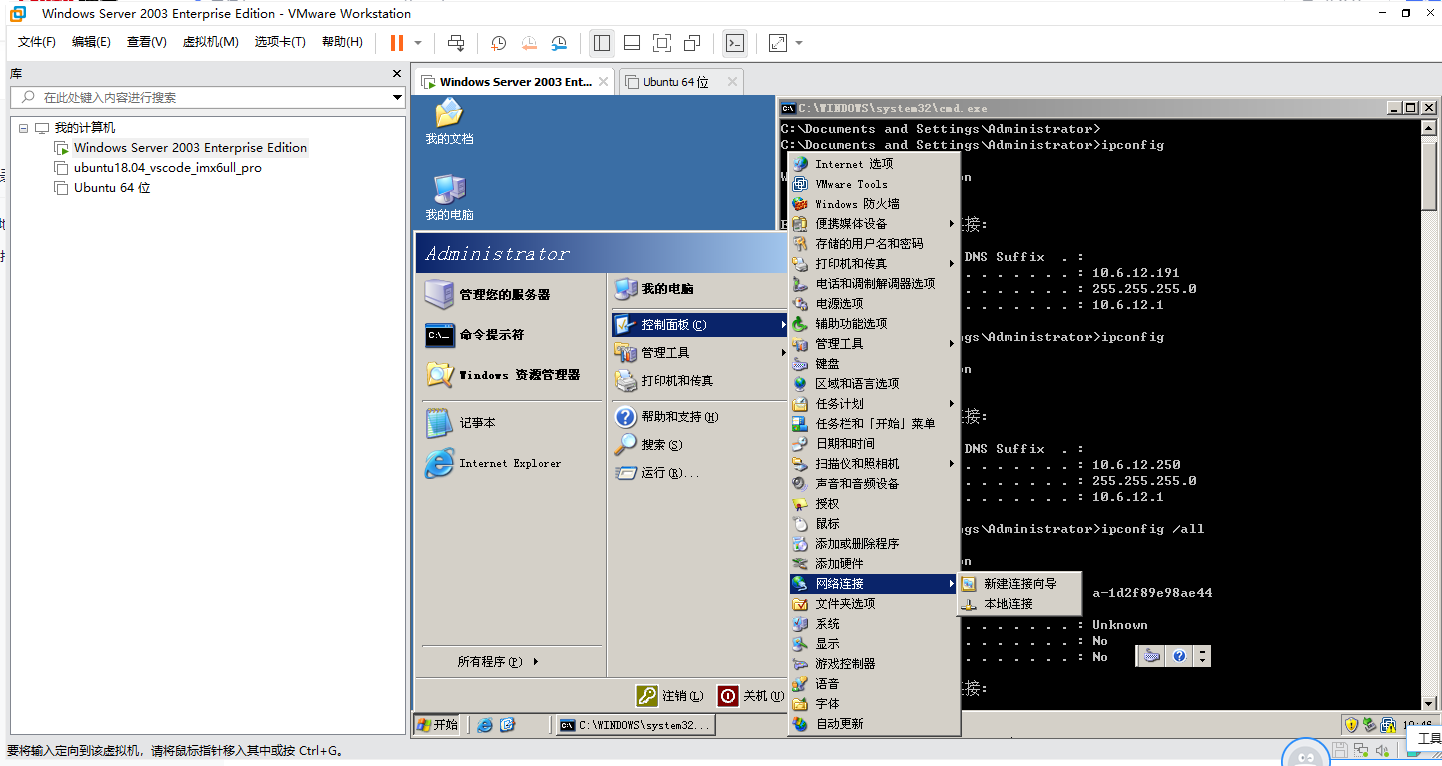Screen dimensions: 1442x766
Task: Click the language bar keyboard icon
Action: (x=1152, y=656)
